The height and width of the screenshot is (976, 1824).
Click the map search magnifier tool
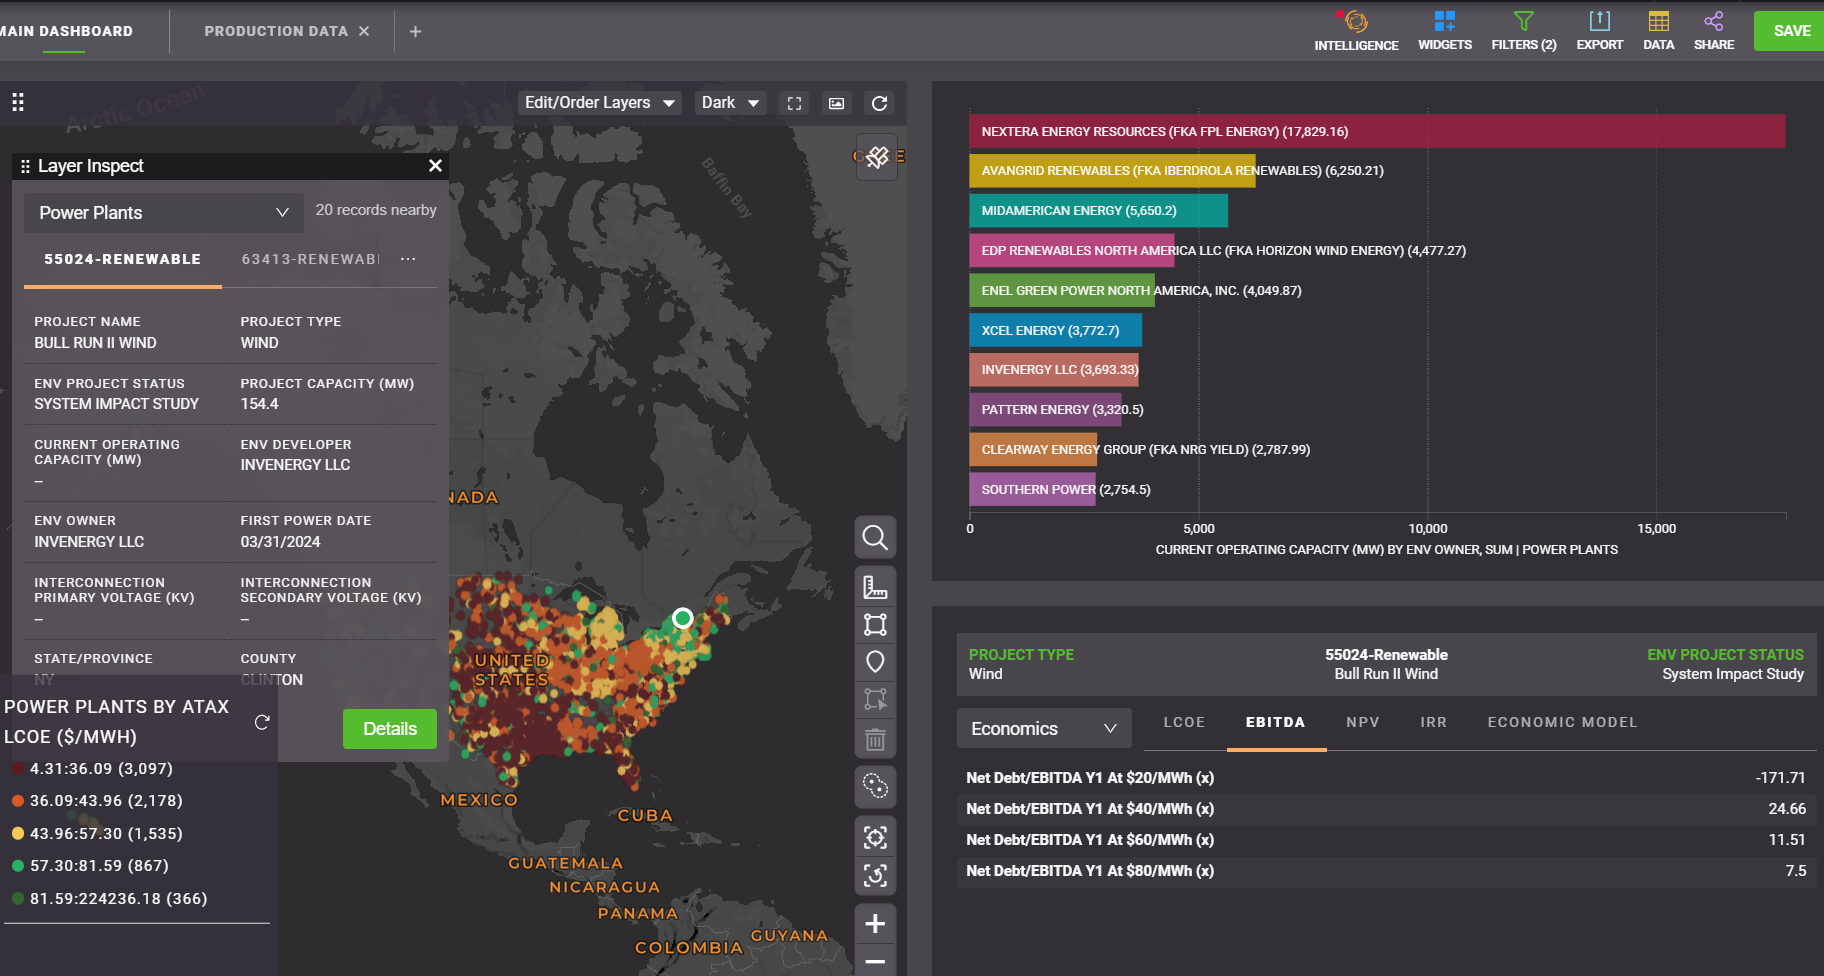coord(875,538)
